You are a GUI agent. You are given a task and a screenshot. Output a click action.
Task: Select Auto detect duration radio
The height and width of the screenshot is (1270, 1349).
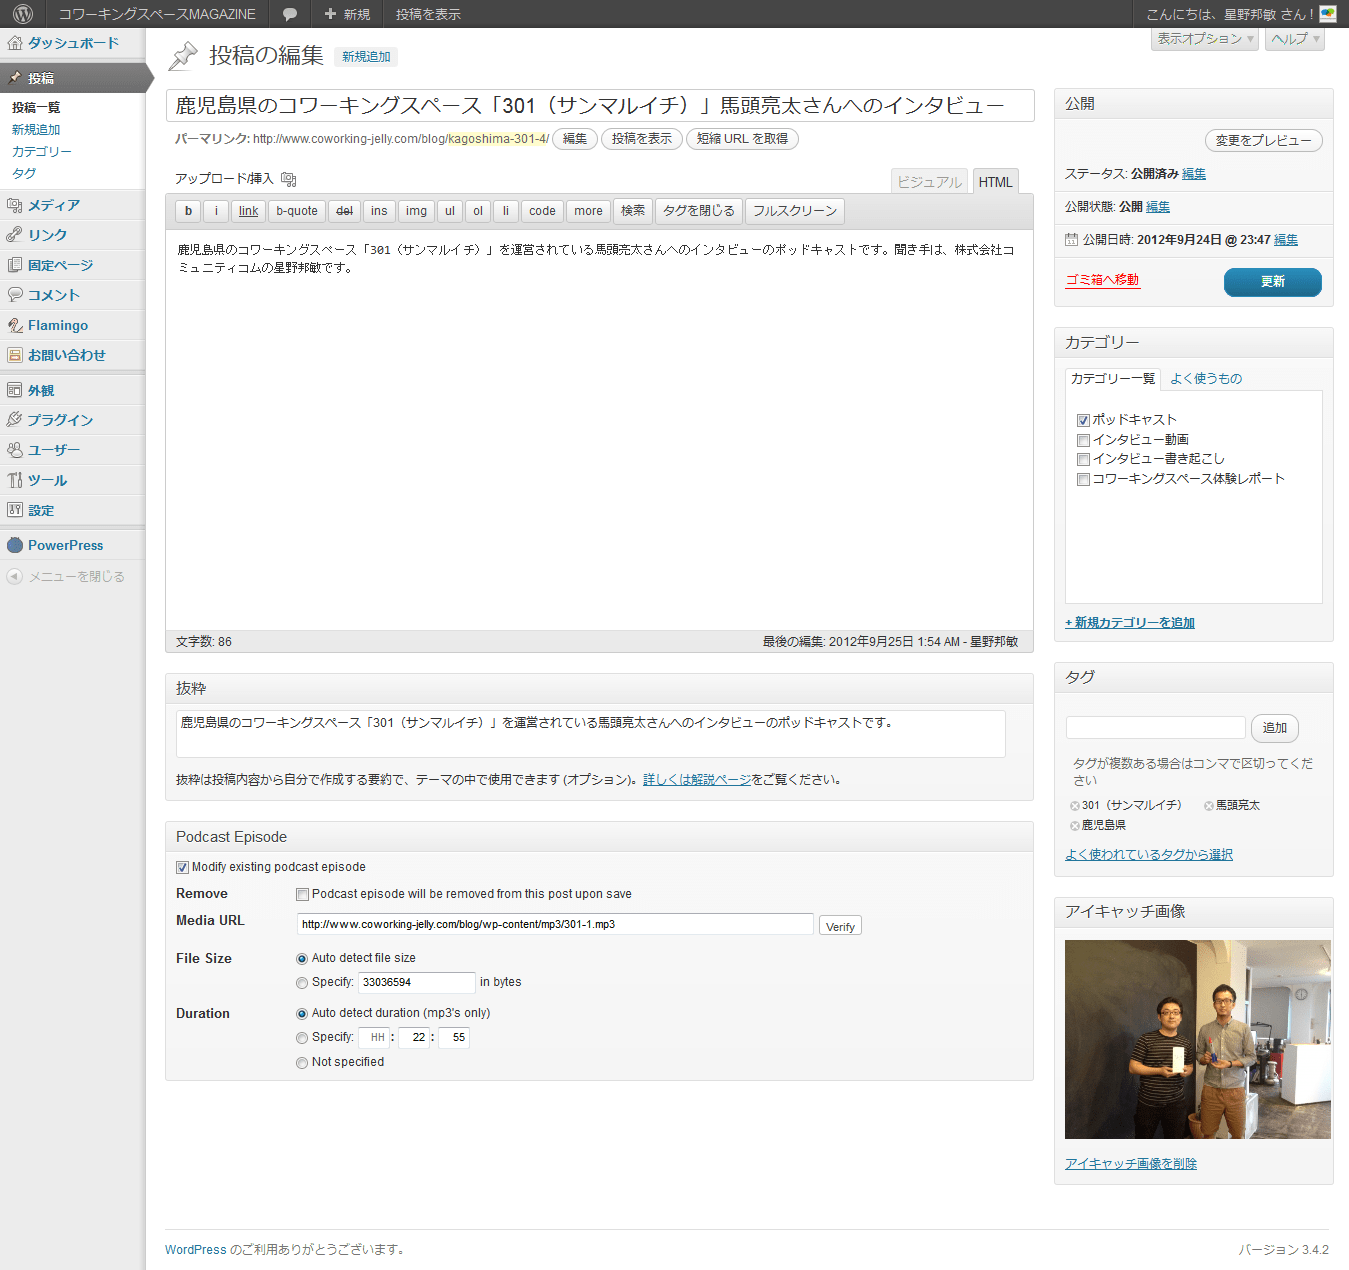click(302, 1013)
